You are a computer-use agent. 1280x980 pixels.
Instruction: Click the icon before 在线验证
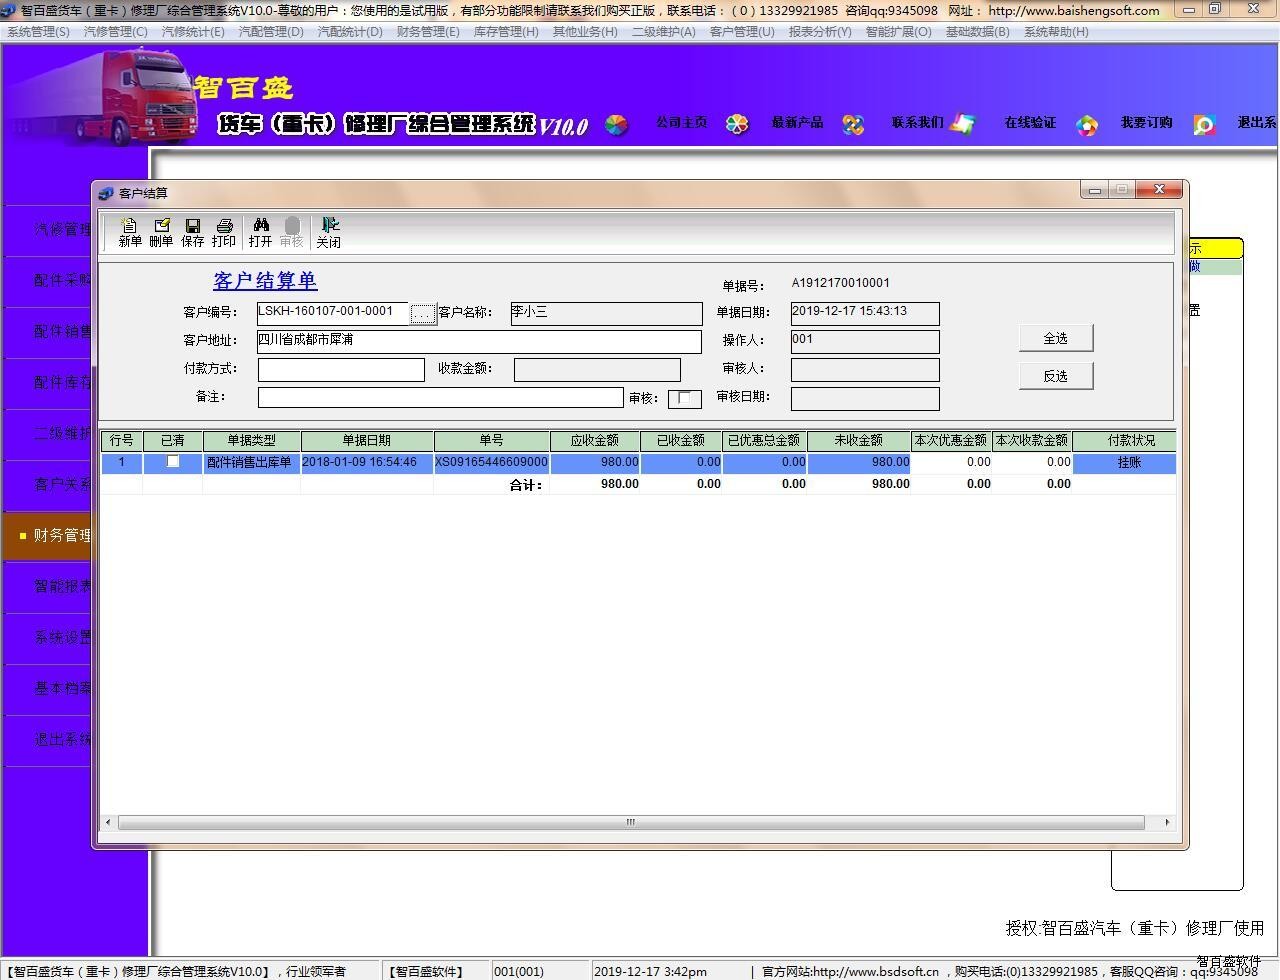(x=962, y=124)
